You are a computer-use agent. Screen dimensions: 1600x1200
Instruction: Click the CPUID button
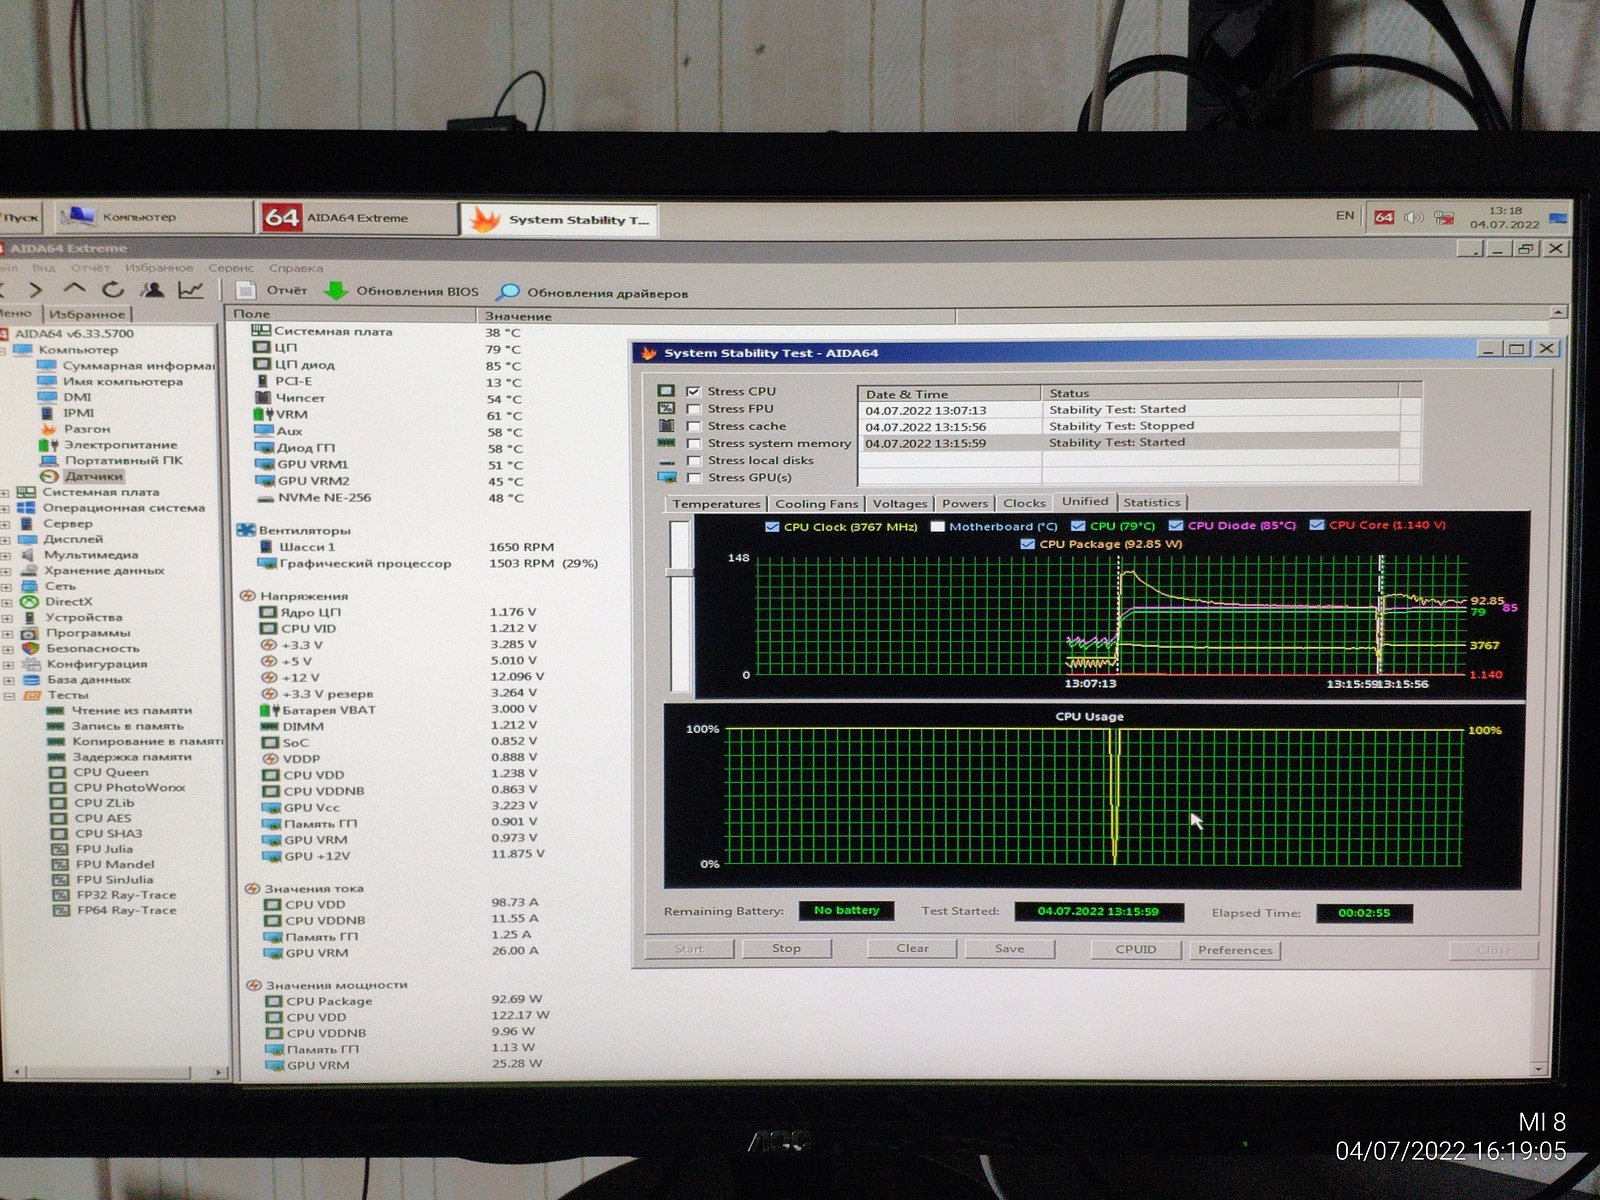pos(1135,949)
